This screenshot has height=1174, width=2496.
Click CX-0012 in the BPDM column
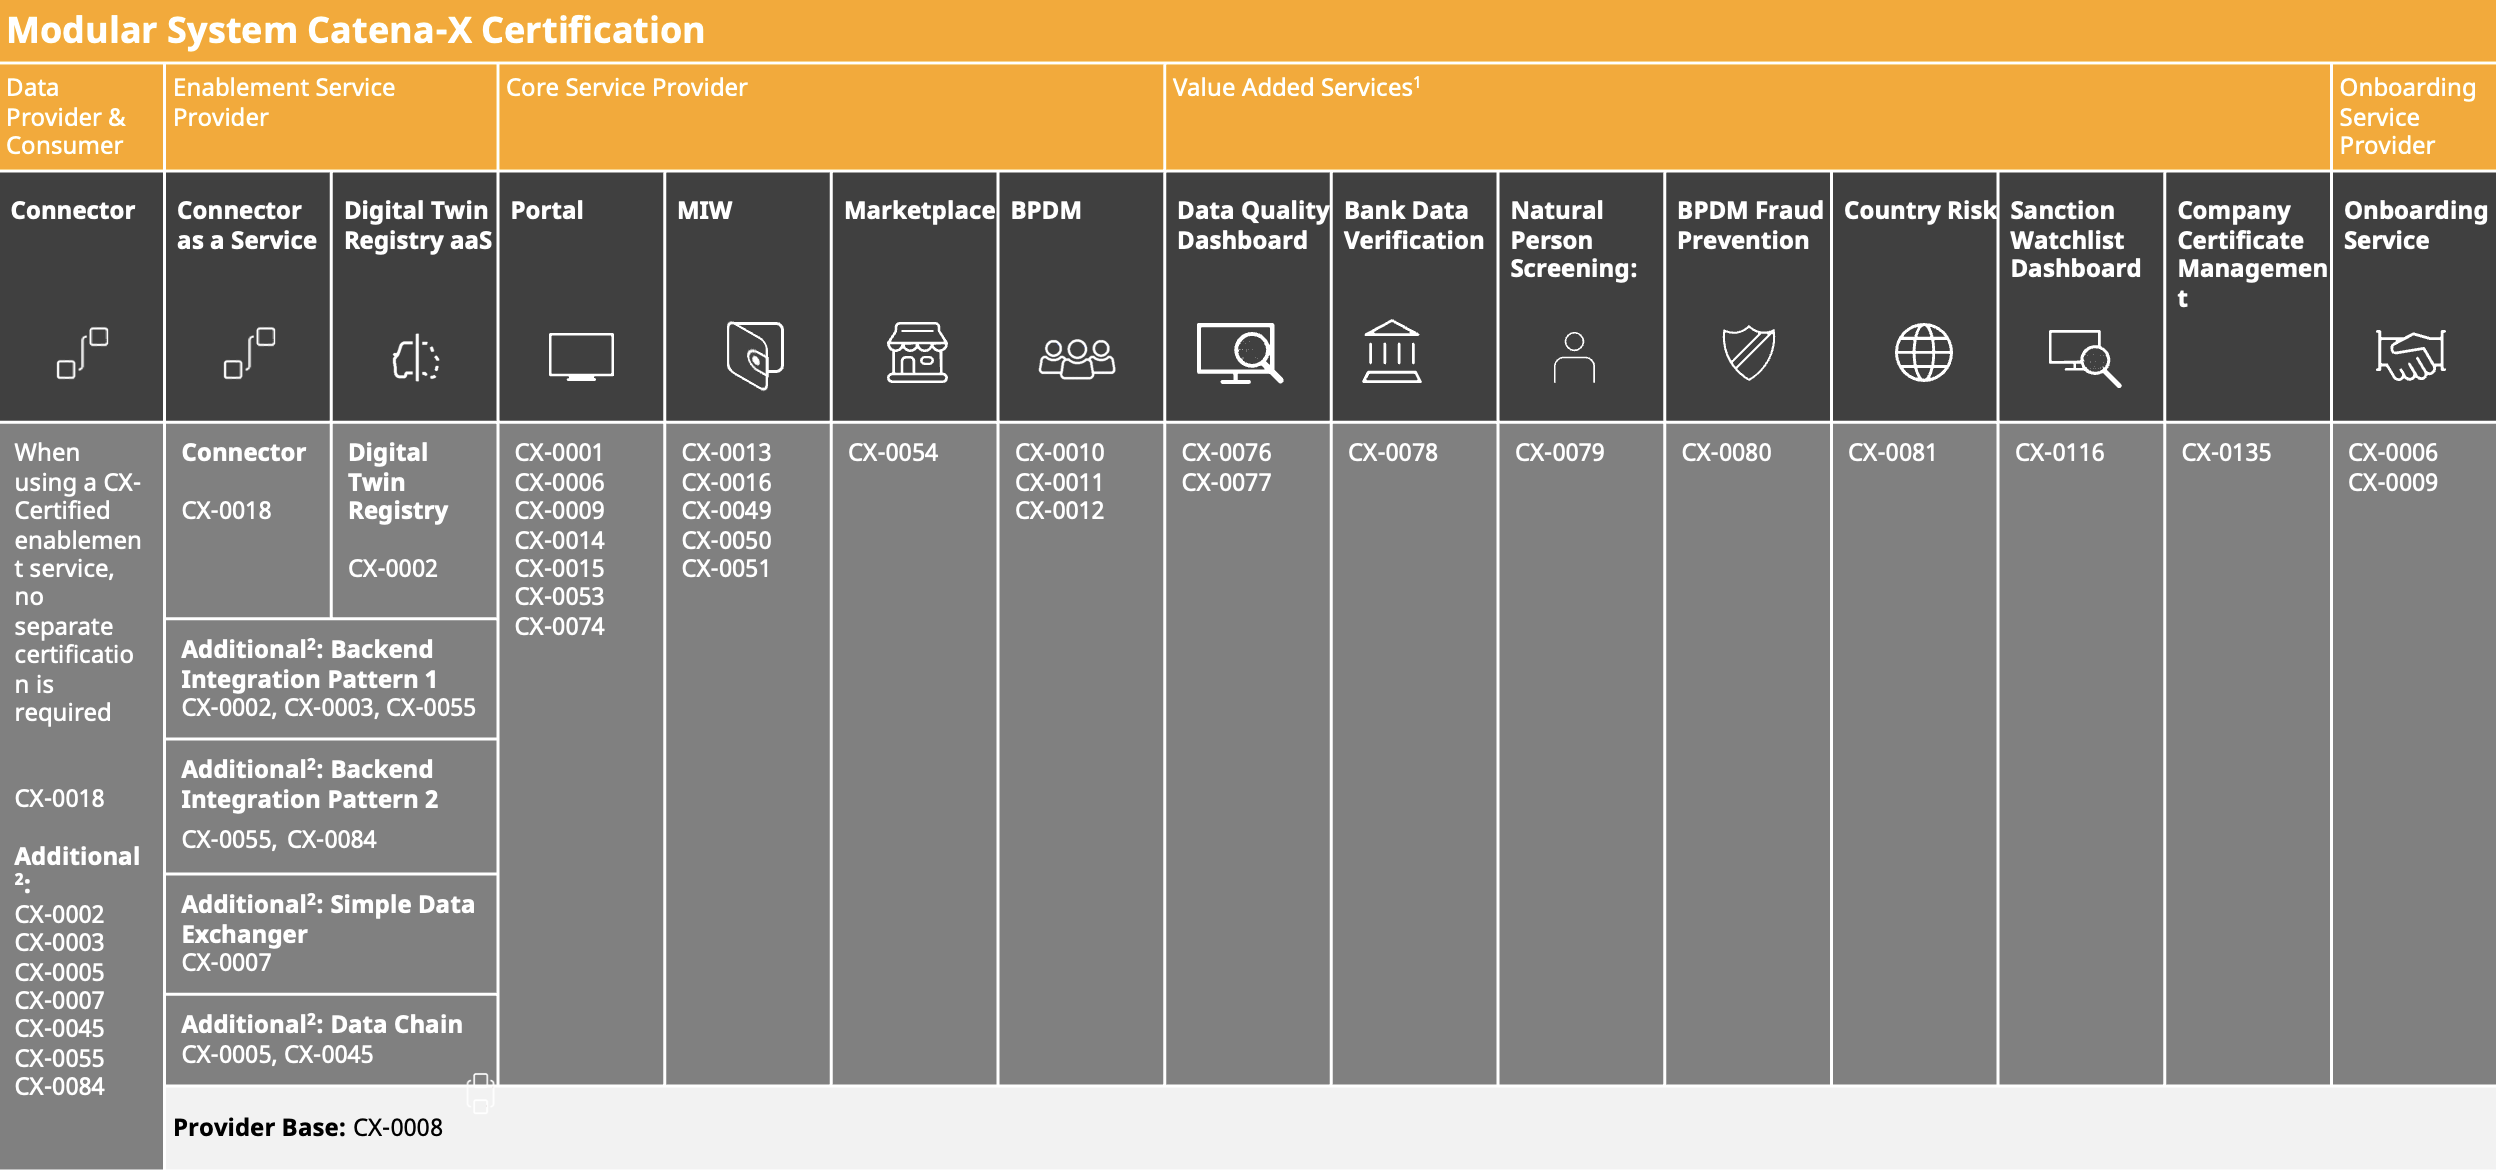point(1059,510)
